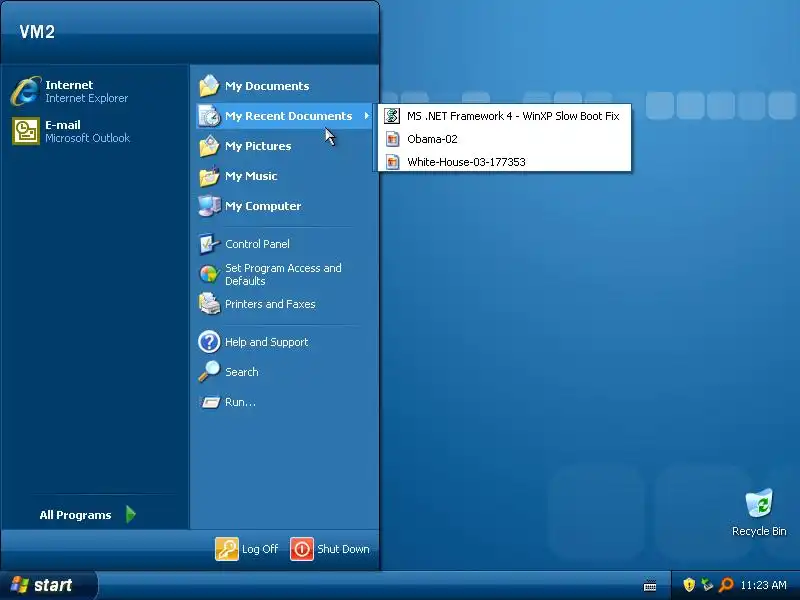The width and height of the screenshot is (800, 600).
Task: Click the orange magnifier tray icon
Action: (x=726, y=584)
